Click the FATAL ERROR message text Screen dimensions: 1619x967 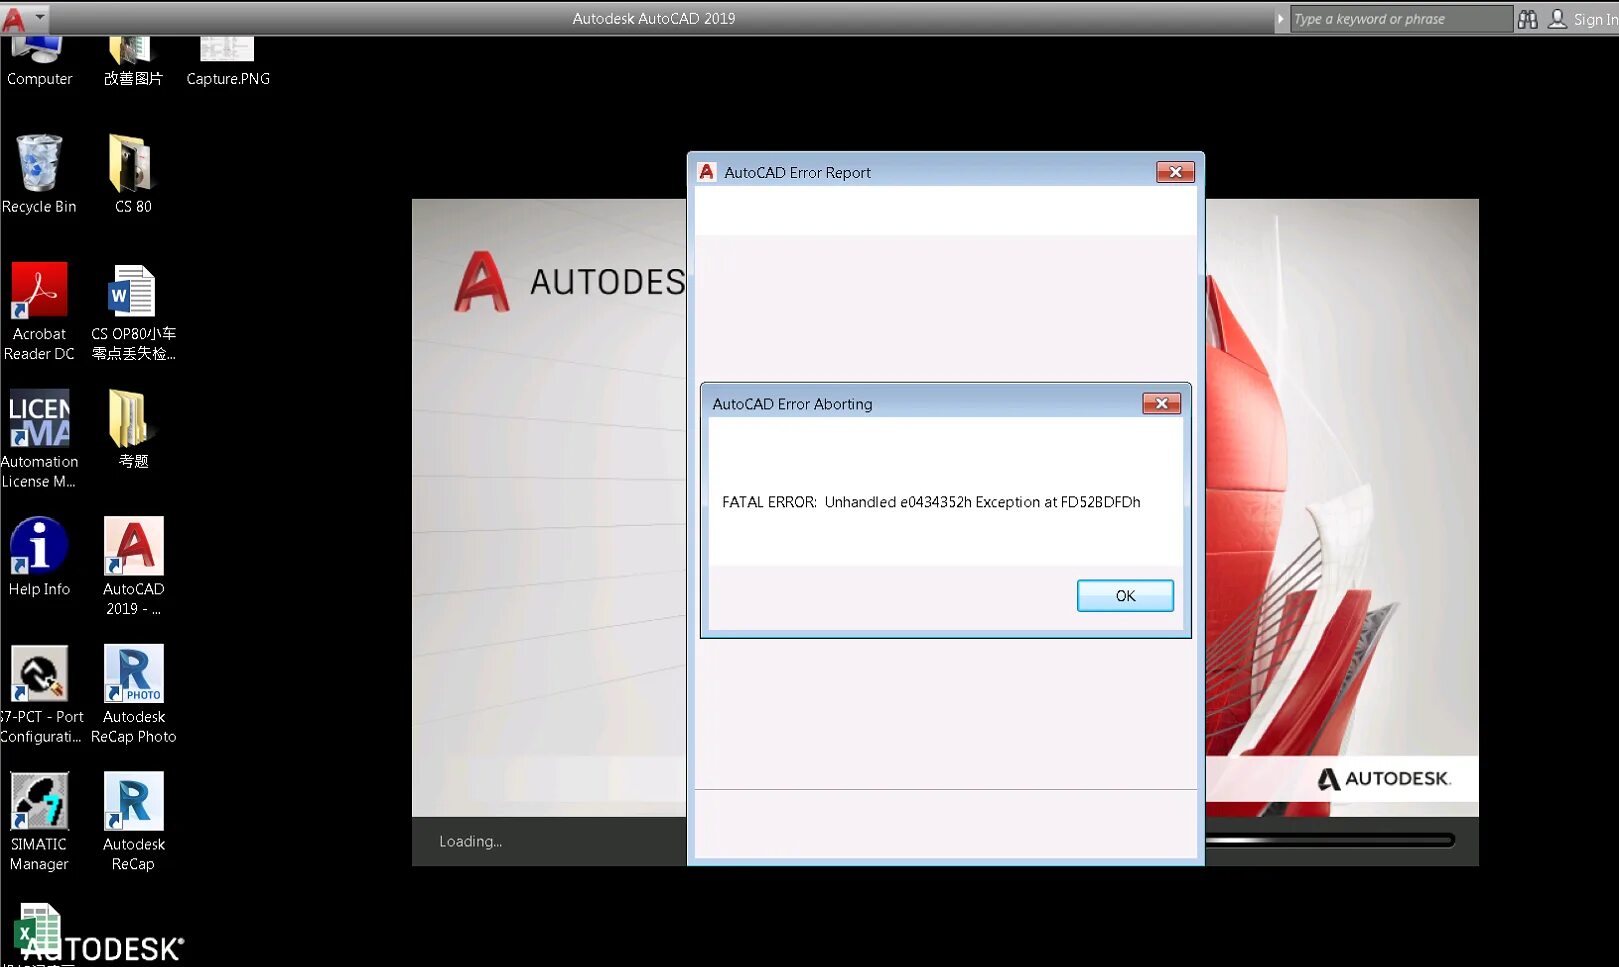[931, 502]
